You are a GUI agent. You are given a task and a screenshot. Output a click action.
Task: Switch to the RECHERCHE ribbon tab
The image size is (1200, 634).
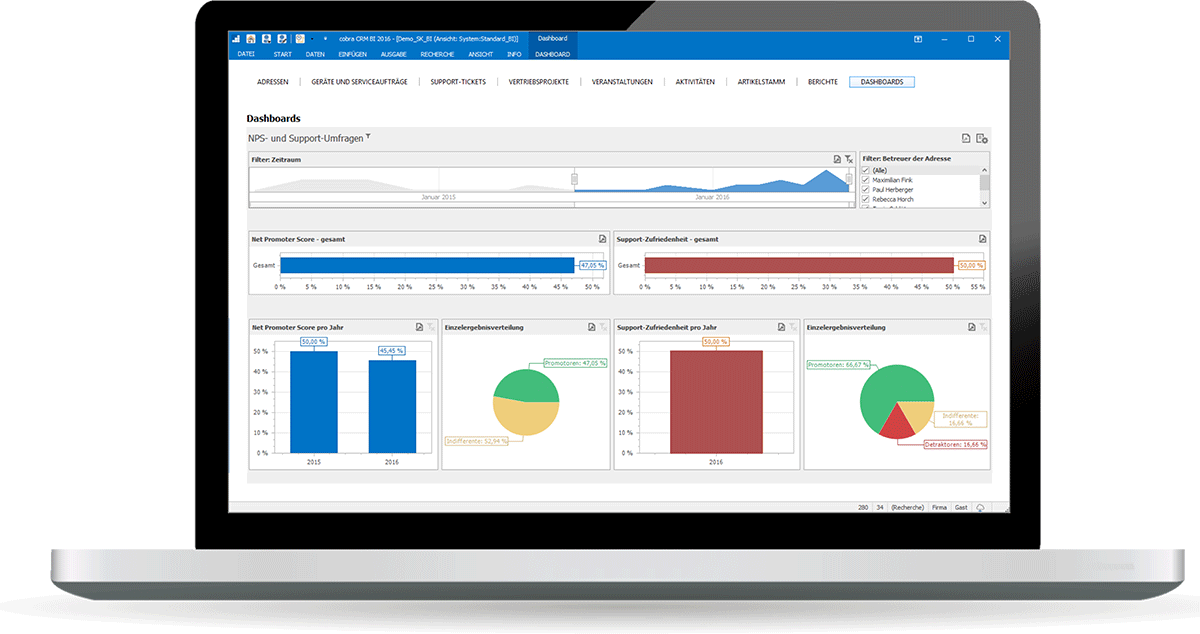437,53
